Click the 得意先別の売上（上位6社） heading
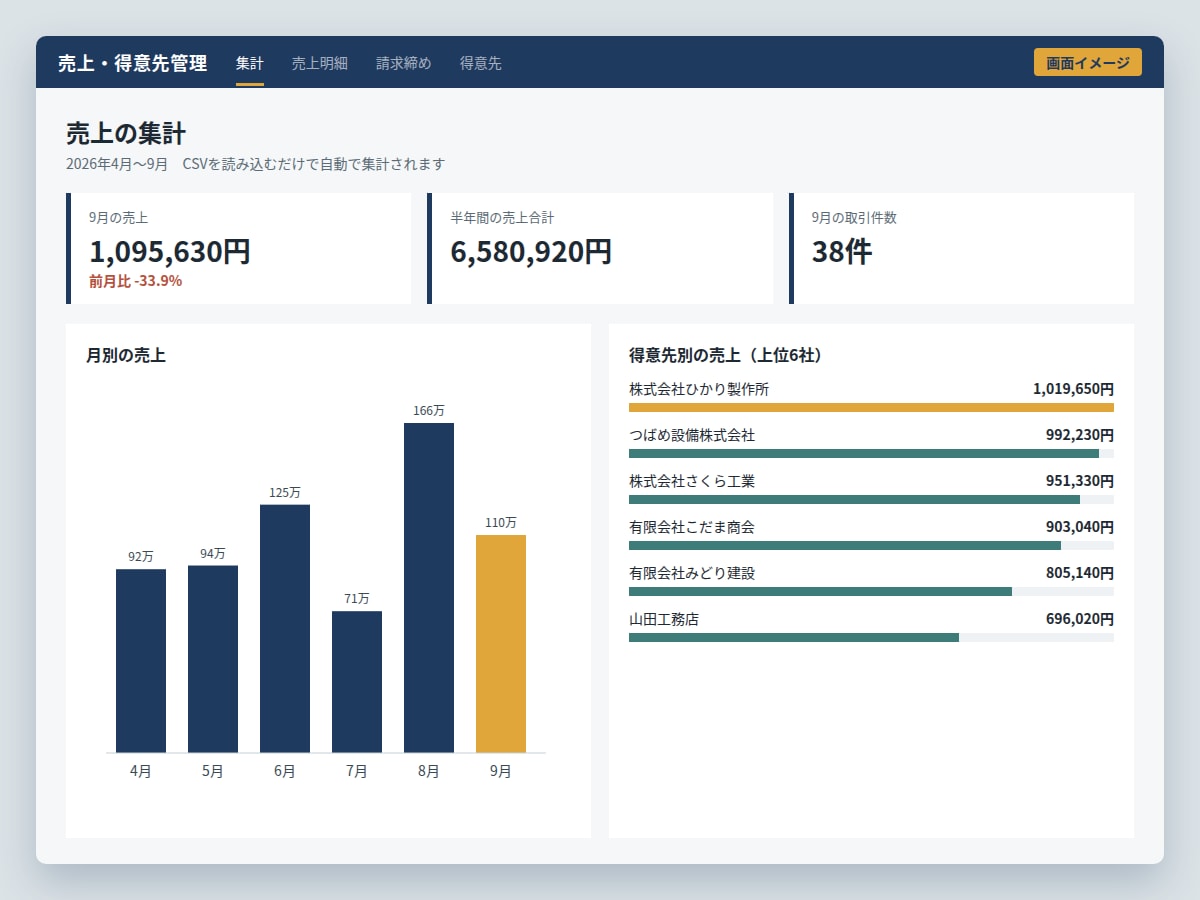Viewport: 1200px width, 900px height. [726, 355]
